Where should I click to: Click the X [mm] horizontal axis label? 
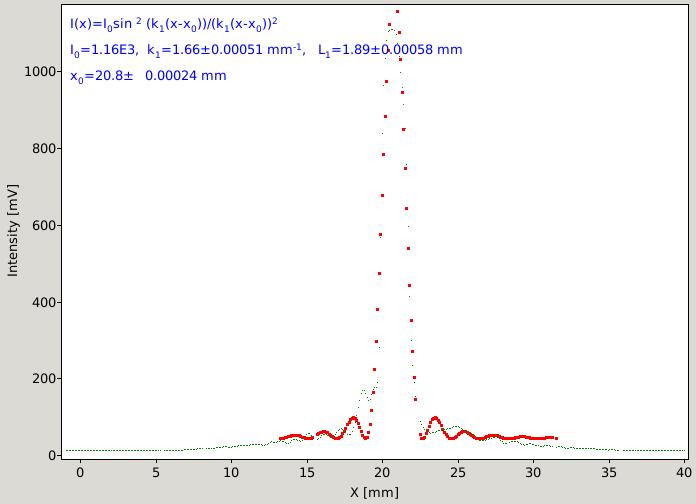(x=374, y=492)
